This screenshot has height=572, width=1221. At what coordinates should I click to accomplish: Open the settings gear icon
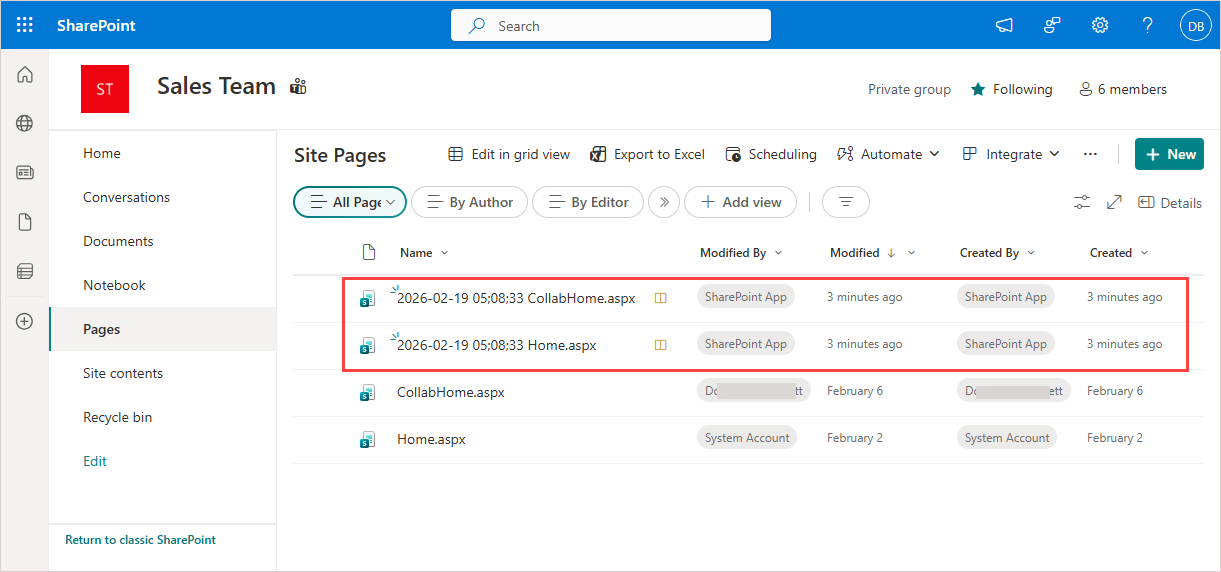1100,25
